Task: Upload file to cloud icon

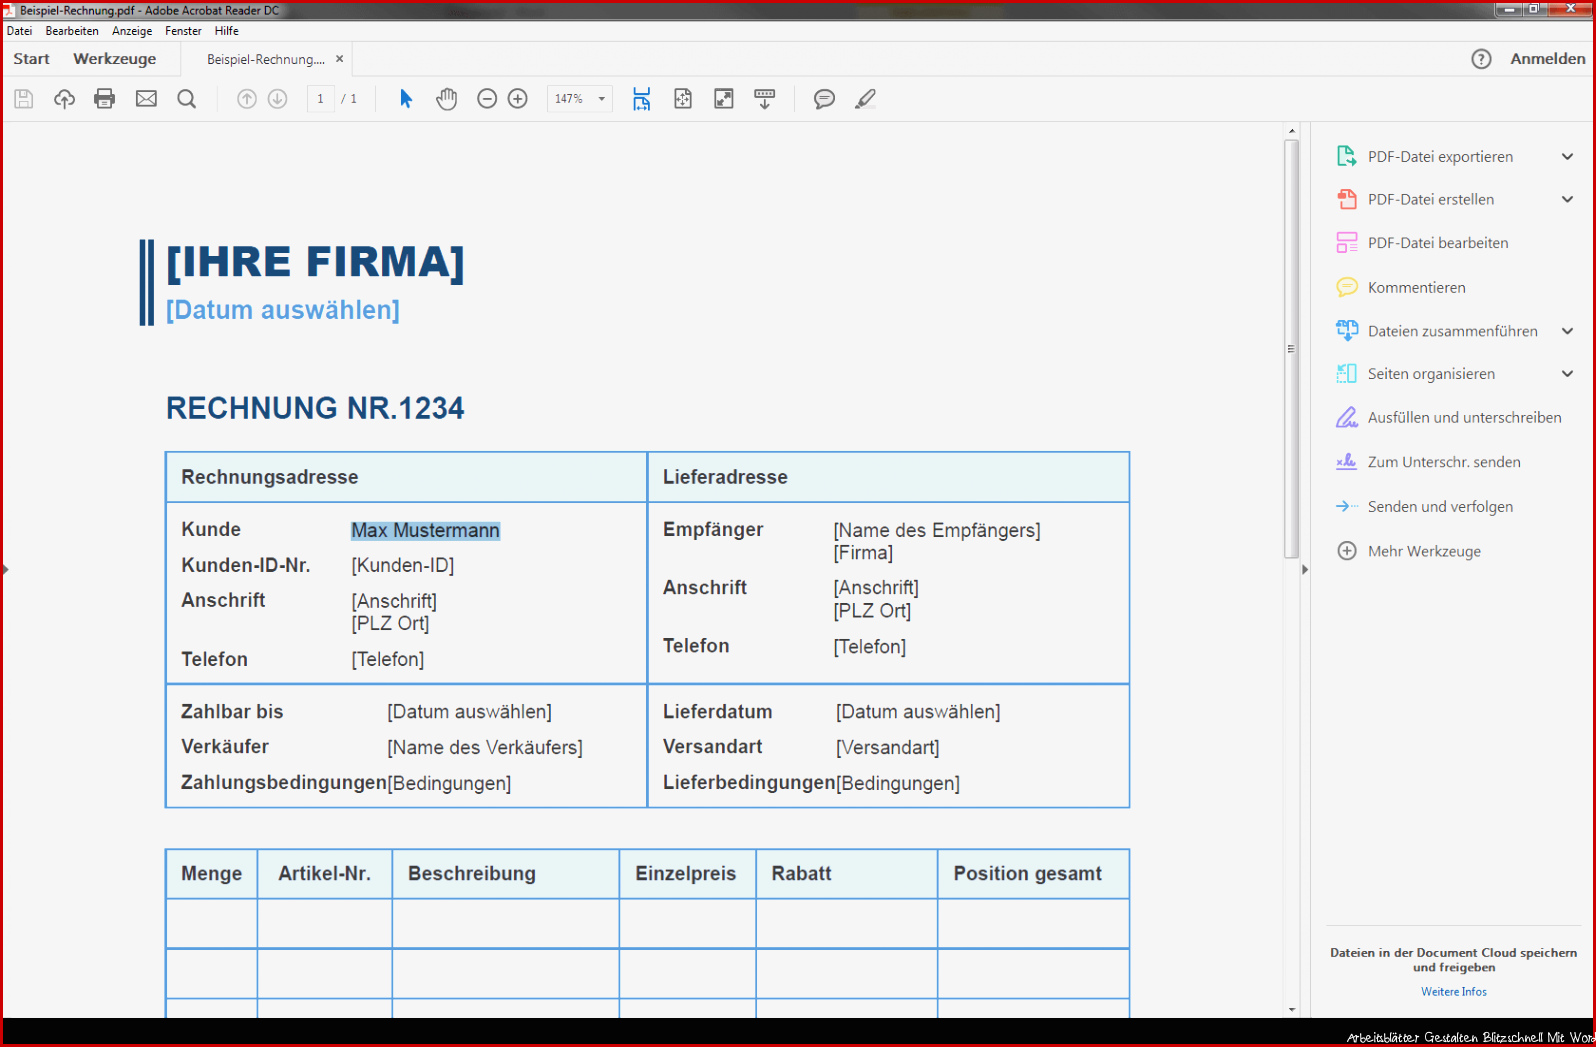Action: pos(64,99)
